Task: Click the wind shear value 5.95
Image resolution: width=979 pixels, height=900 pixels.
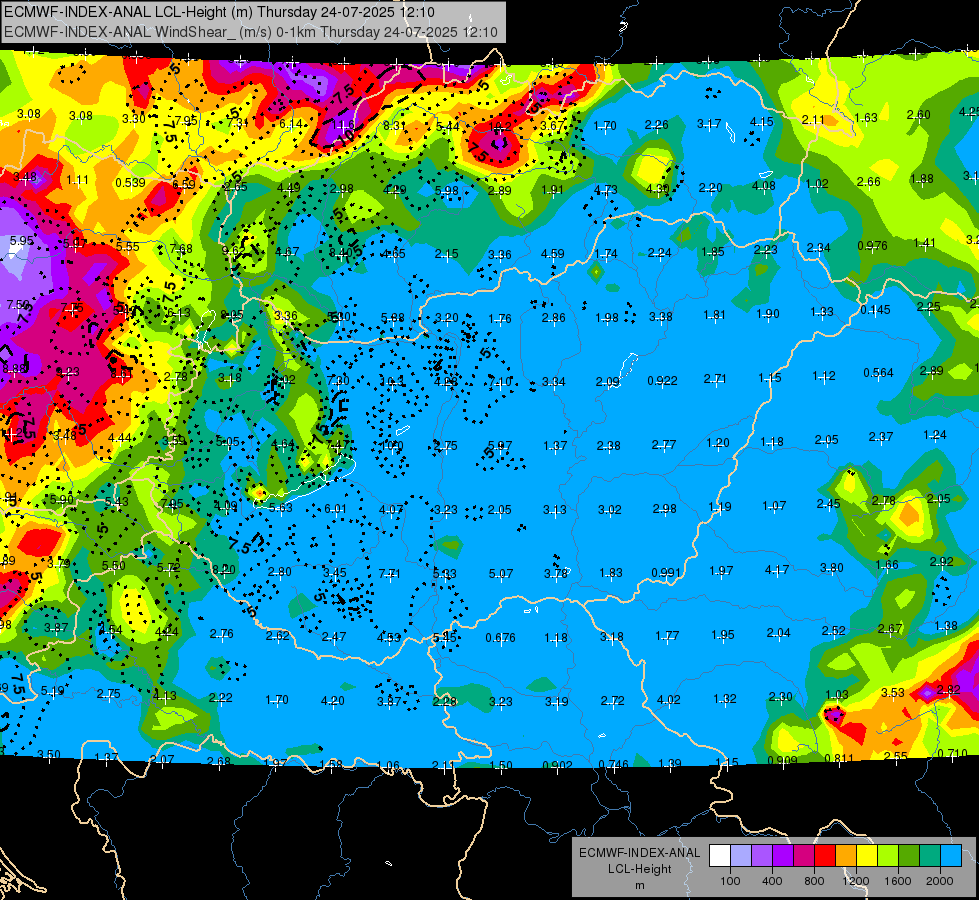Action: [22, 240]
